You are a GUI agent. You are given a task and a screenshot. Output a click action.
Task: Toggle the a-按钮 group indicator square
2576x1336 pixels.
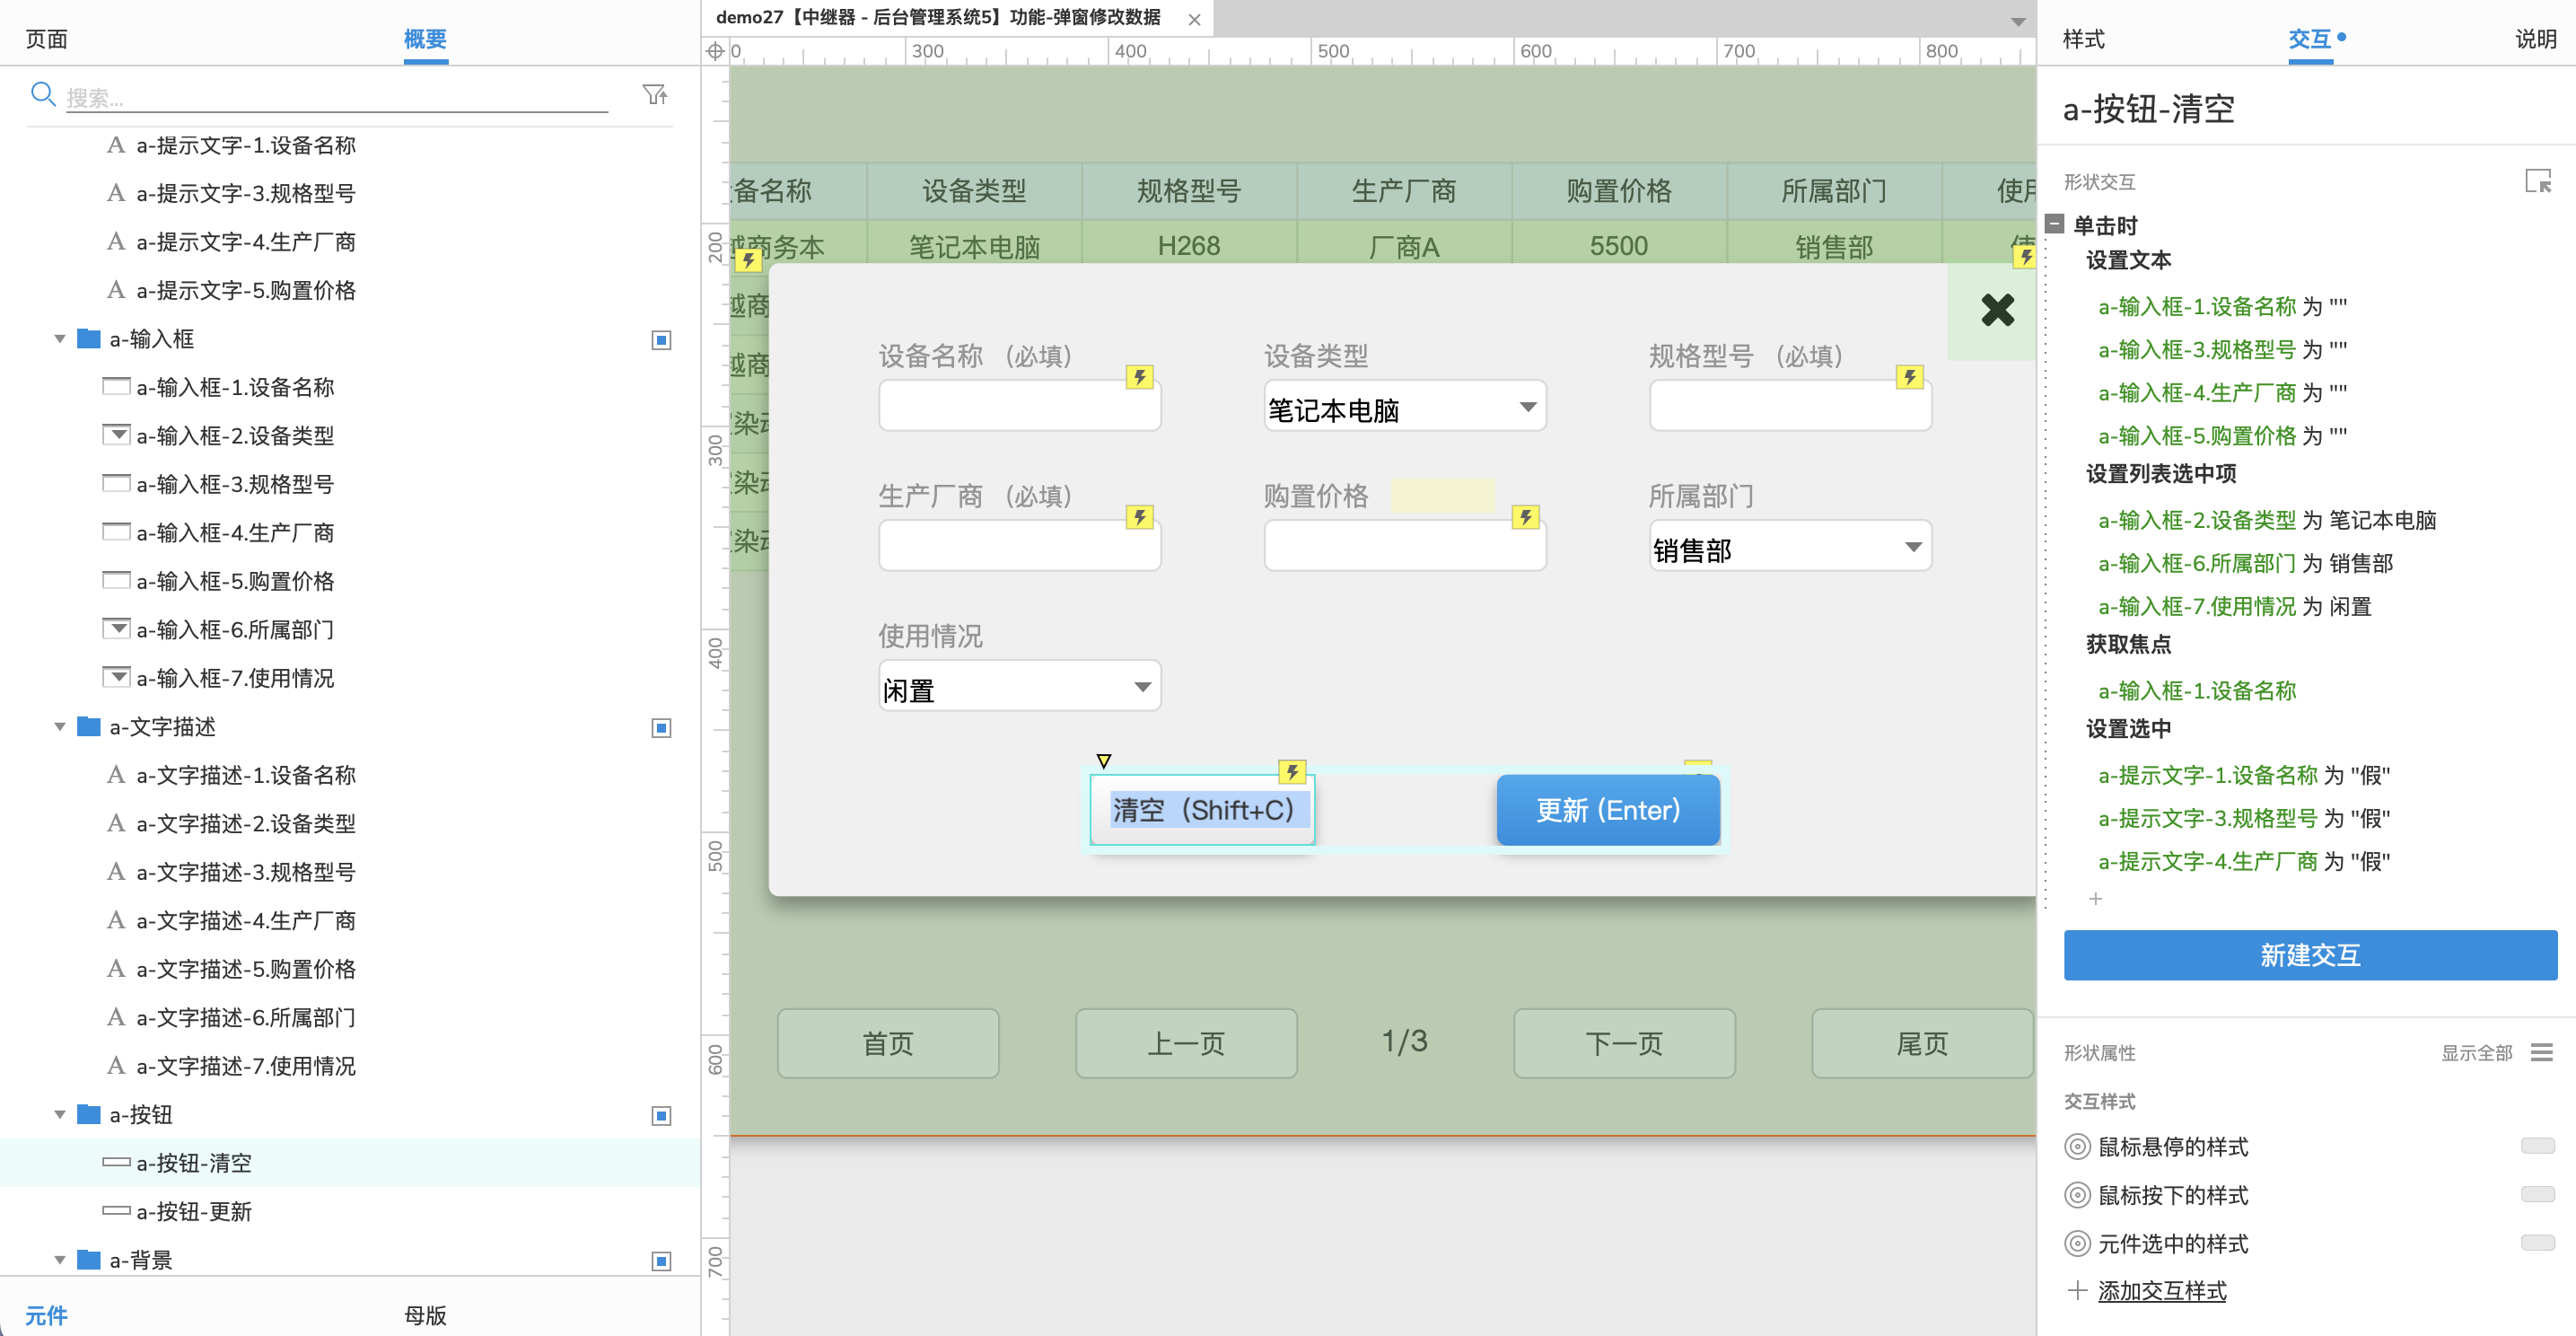(x=661, y=1116)
